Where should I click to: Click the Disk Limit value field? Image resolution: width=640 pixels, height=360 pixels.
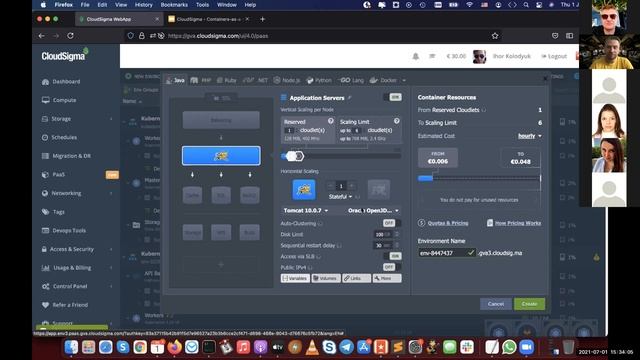pos(384,234)
